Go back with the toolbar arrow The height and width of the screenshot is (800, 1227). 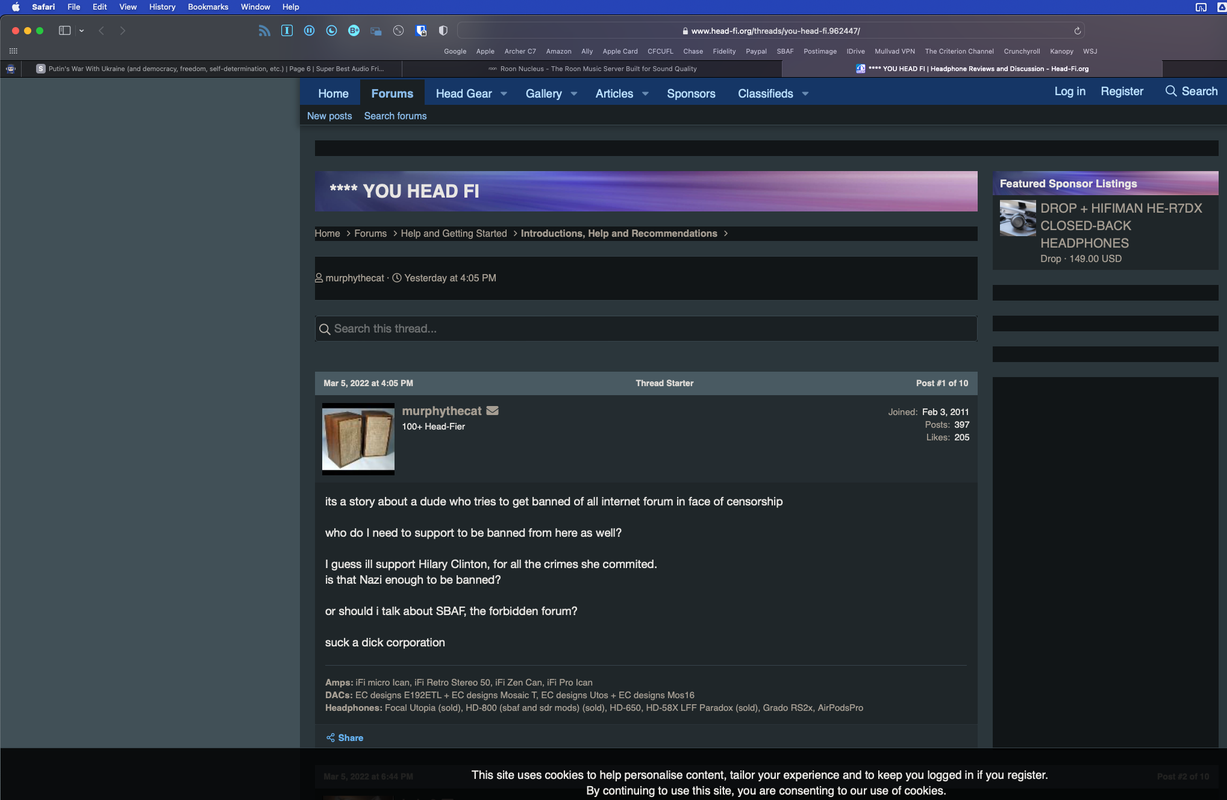101,31
